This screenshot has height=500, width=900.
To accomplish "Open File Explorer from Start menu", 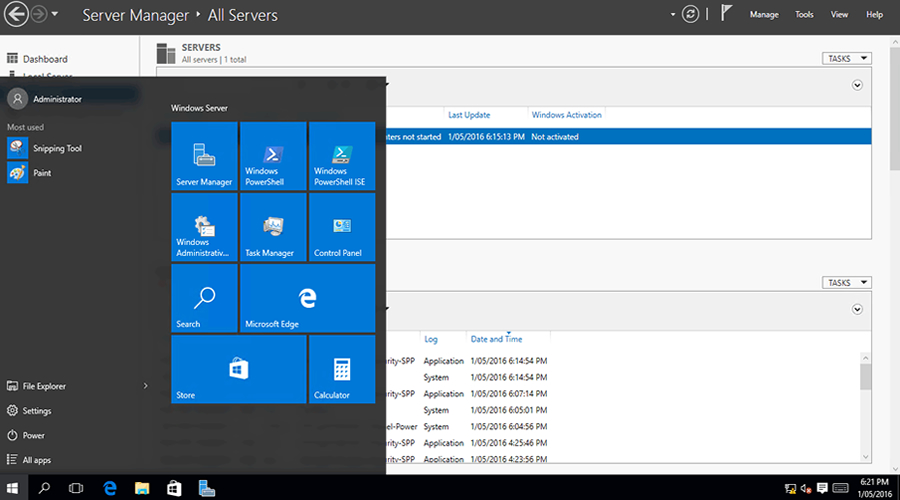I will click(36, 386).
